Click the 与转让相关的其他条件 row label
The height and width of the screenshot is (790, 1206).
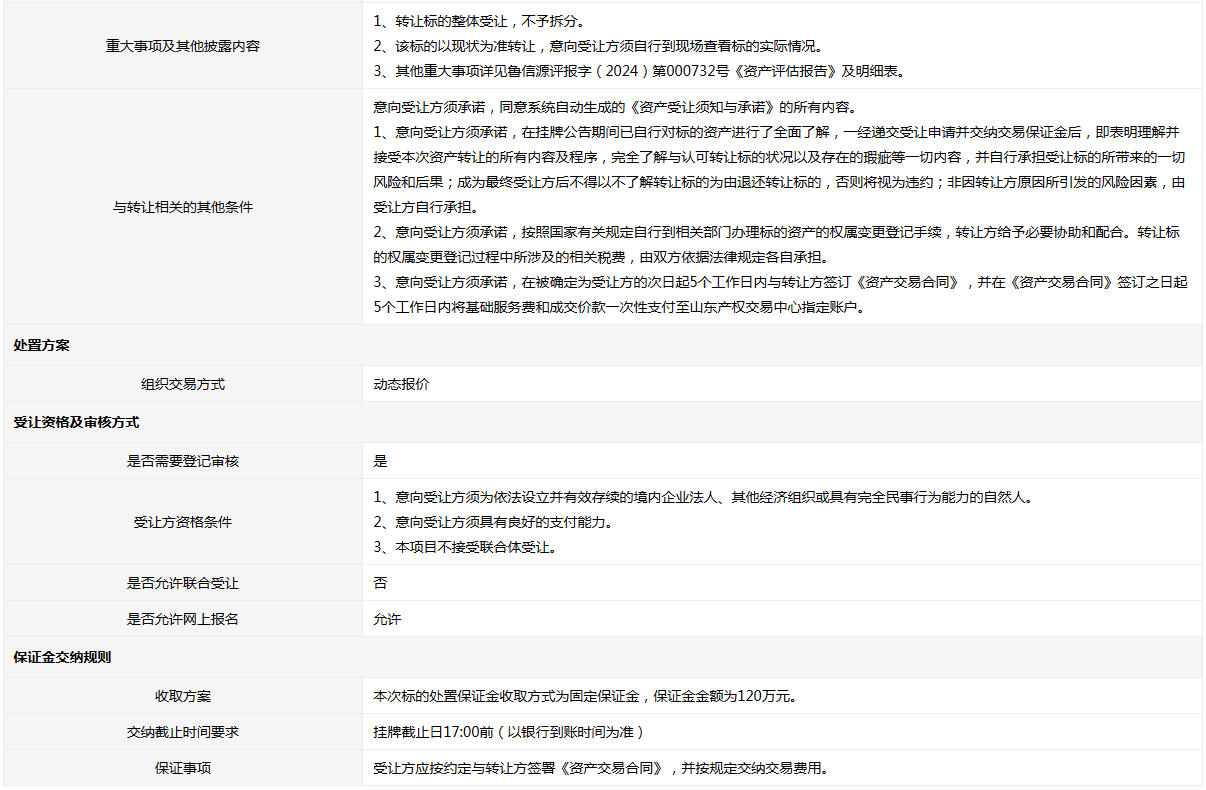[182, 207]
